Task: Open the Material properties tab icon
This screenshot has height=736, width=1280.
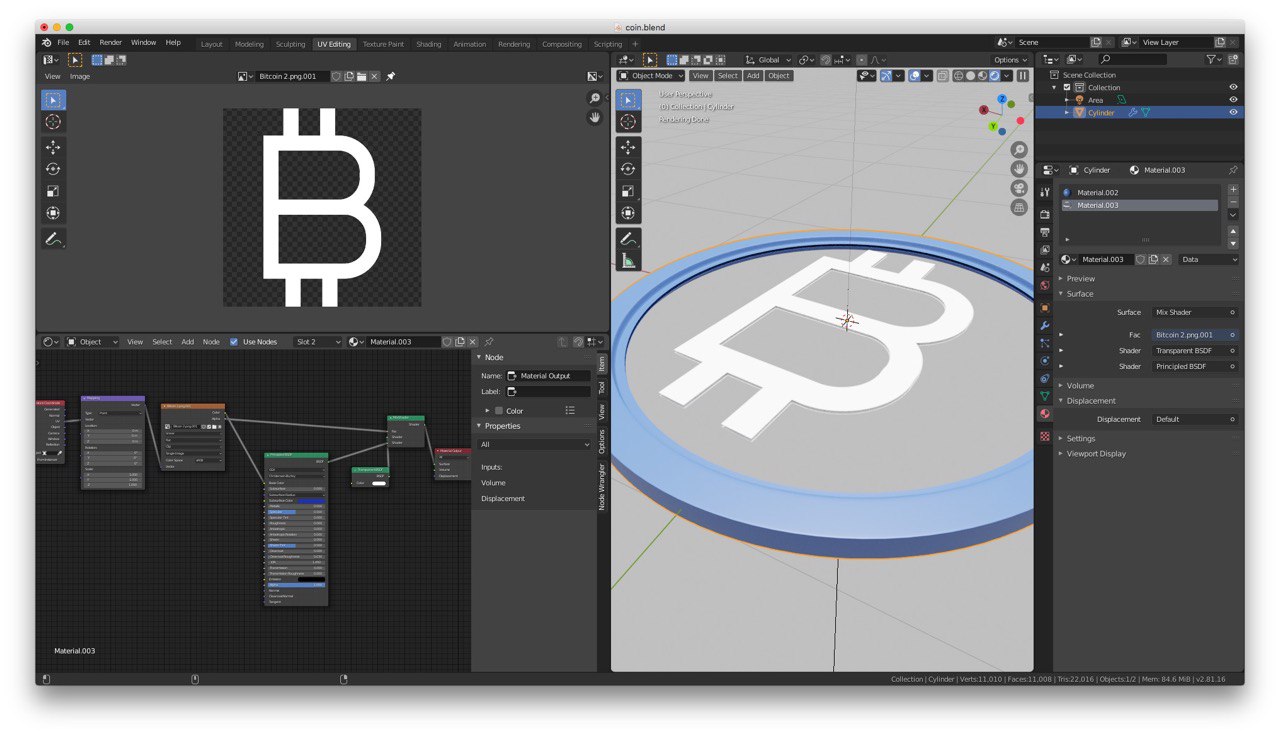Action: point(1045,413)
